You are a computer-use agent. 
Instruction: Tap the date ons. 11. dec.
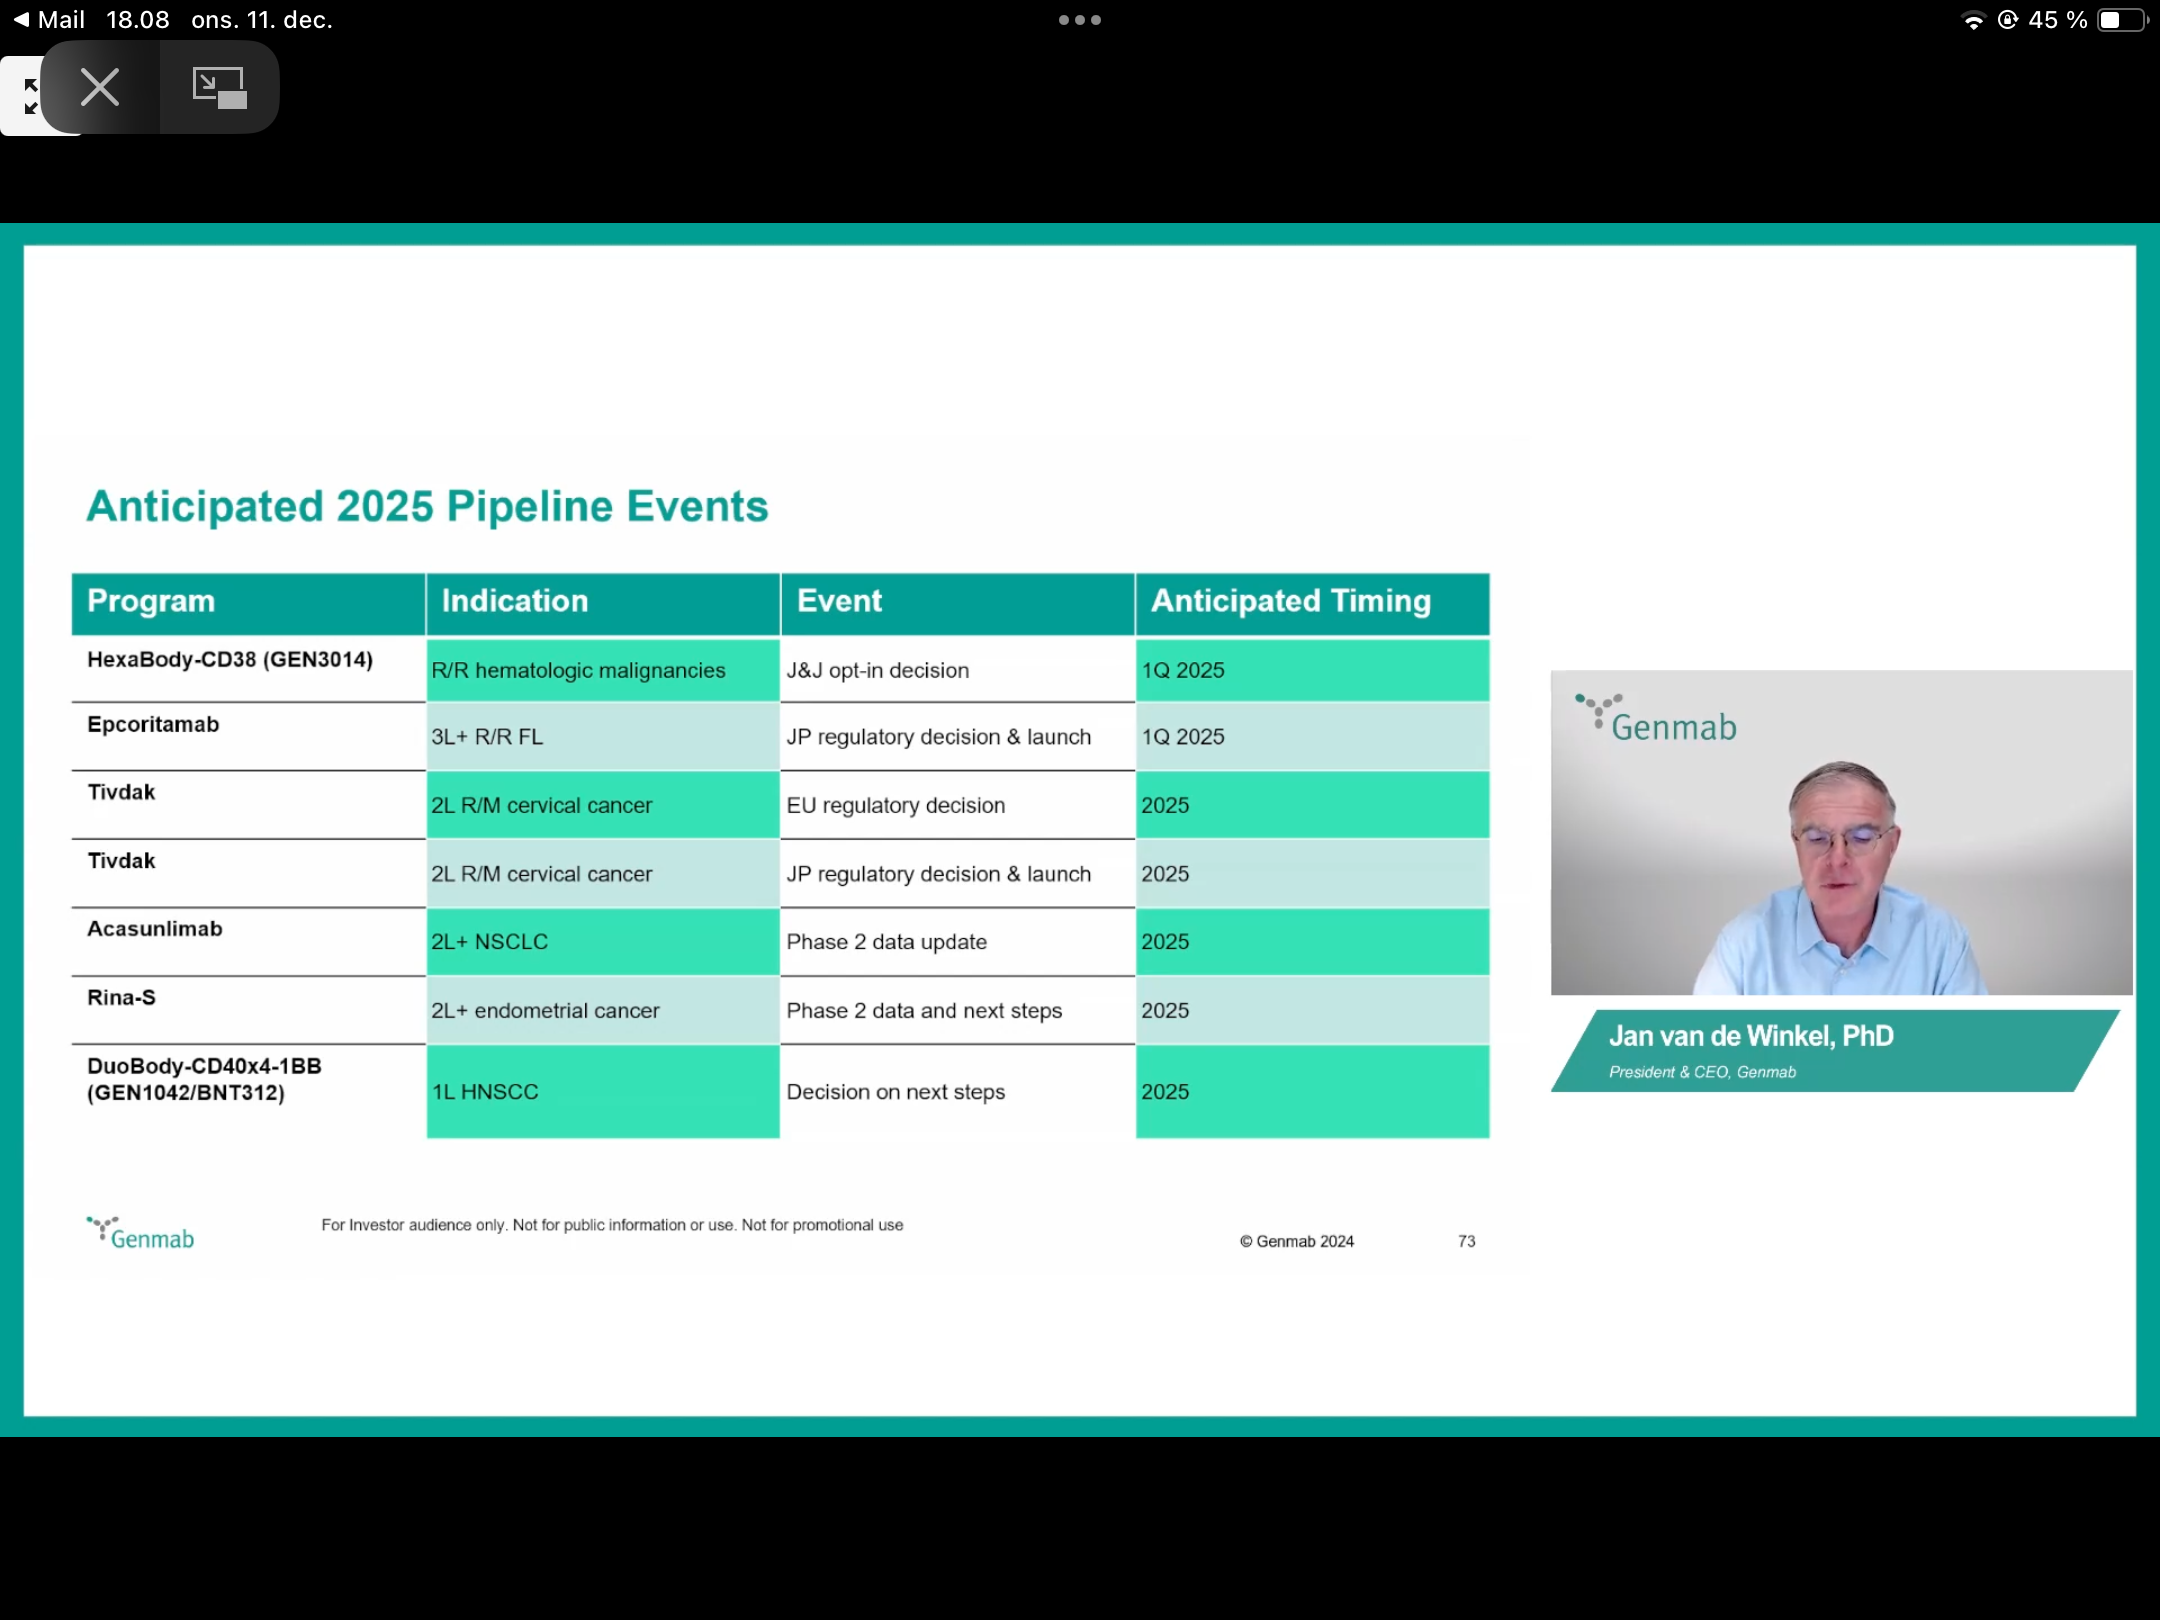point(262,20)
